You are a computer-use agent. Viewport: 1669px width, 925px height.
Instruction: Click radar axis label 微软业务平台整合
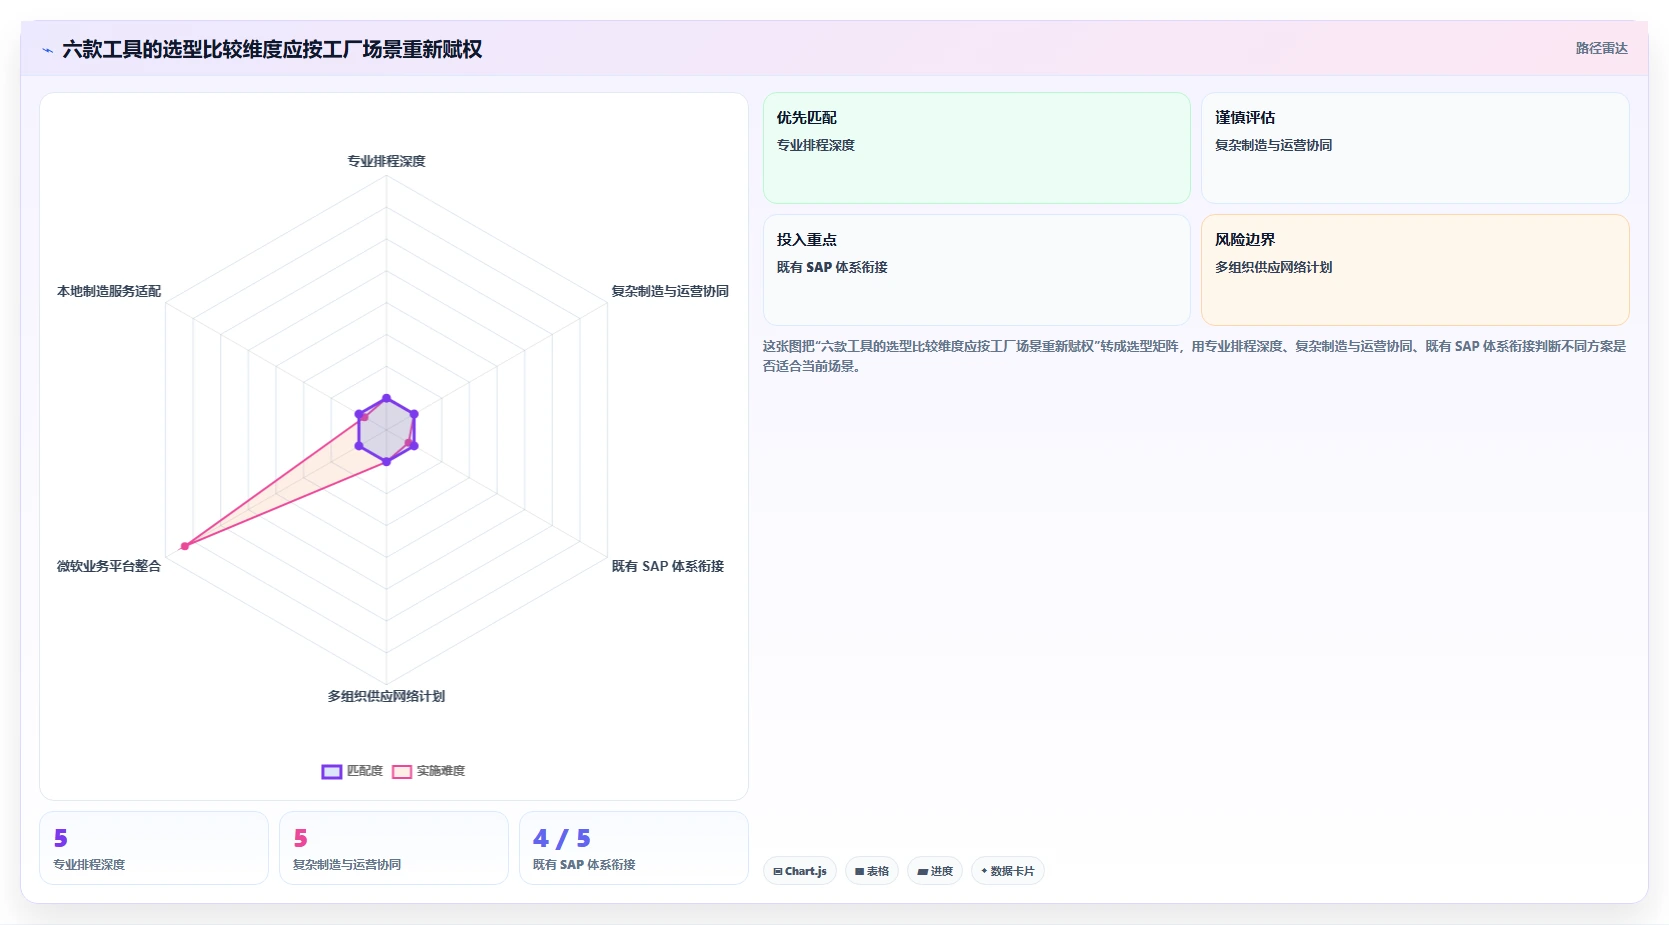[x=109, y=566]
